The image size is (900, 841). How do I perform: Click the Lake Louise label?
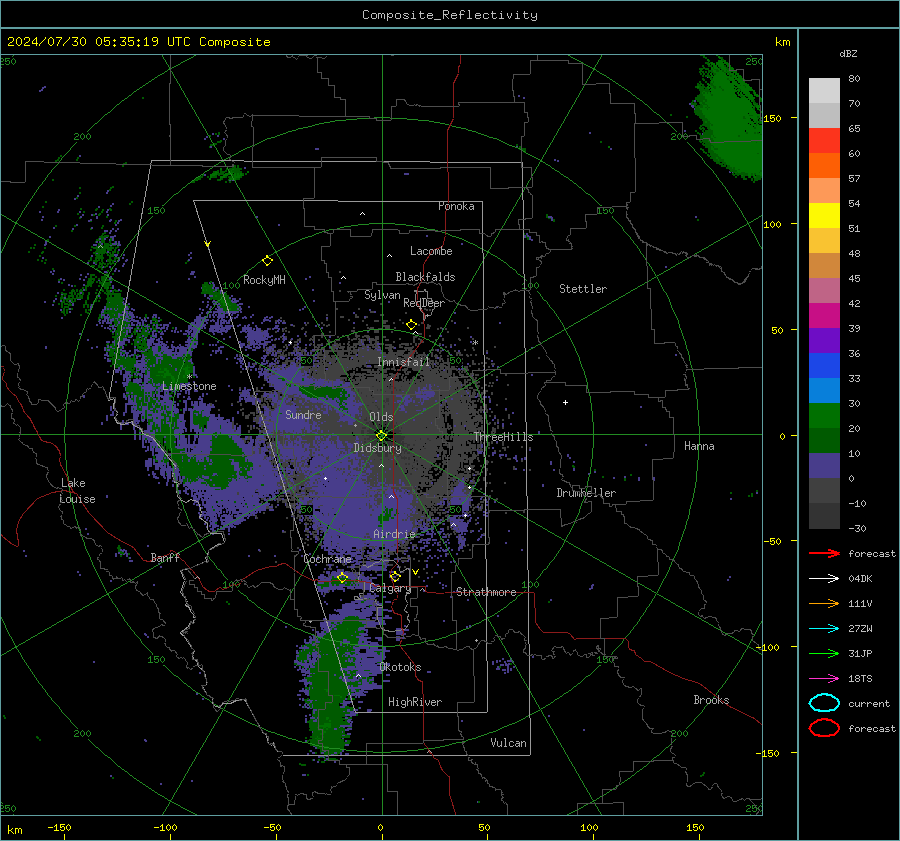(x=77, y=491)
